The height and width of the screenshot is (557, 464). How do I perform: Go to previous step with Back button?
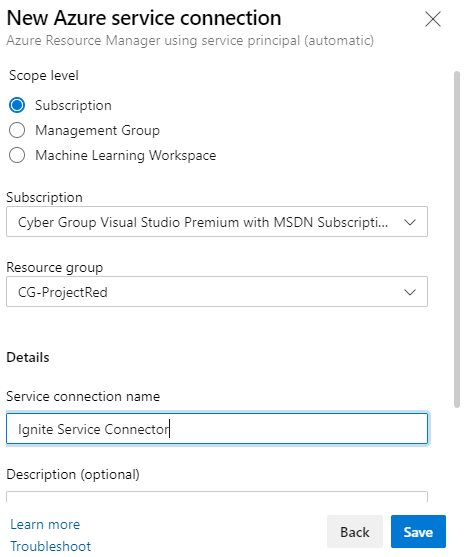click(x=355, y=532)
